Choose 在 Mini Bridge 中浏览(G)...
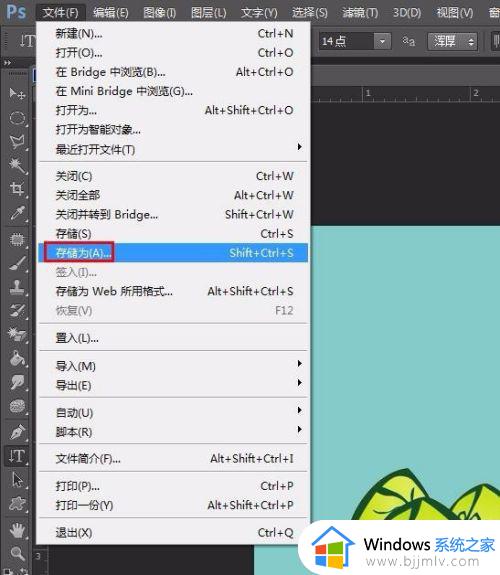 click(173, 91)
